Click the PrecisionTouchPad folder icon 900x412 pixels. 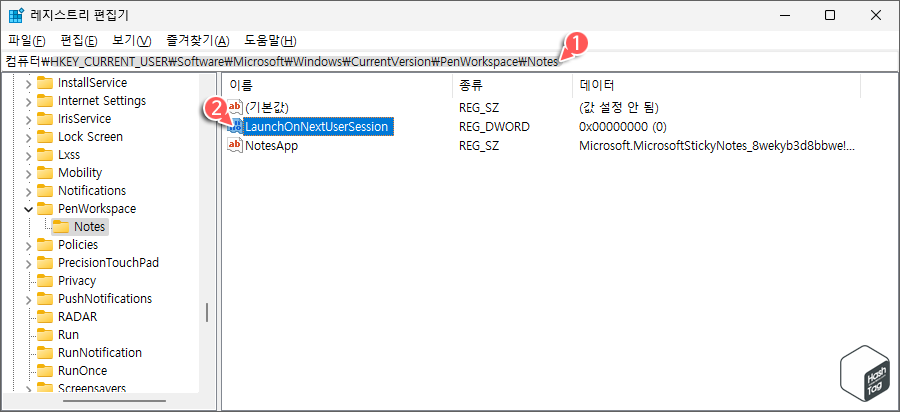(45, 263)
